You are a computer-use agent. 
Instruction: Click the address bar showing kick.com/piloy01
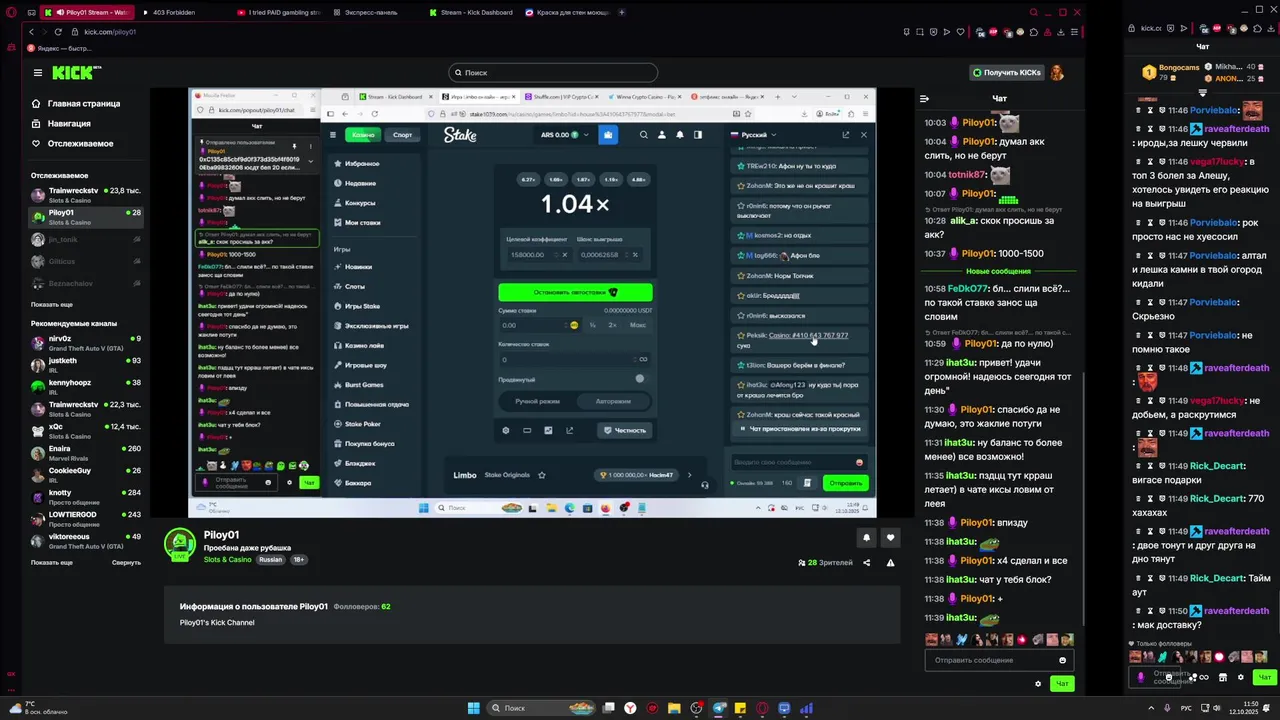(x=110, y=32)
